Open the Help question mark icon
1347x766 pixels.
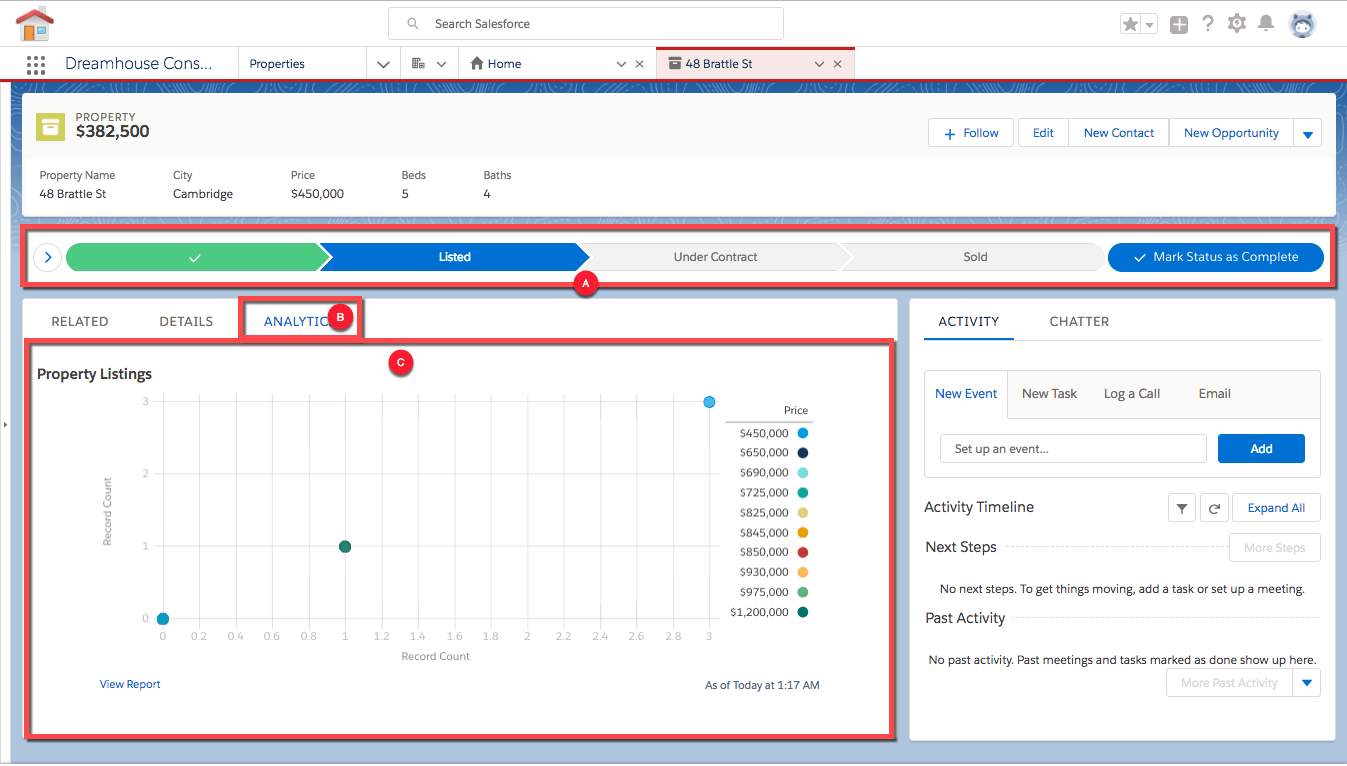[1208, 24]
